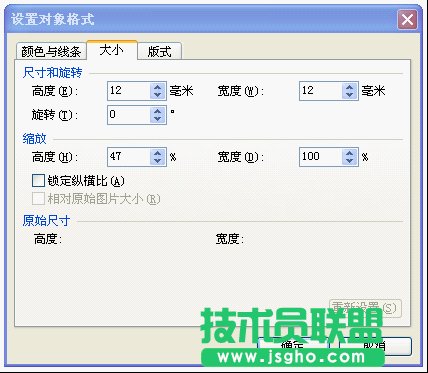Close the 设置对象格式 dialog

pyautogui.click(x=407, y=20)
